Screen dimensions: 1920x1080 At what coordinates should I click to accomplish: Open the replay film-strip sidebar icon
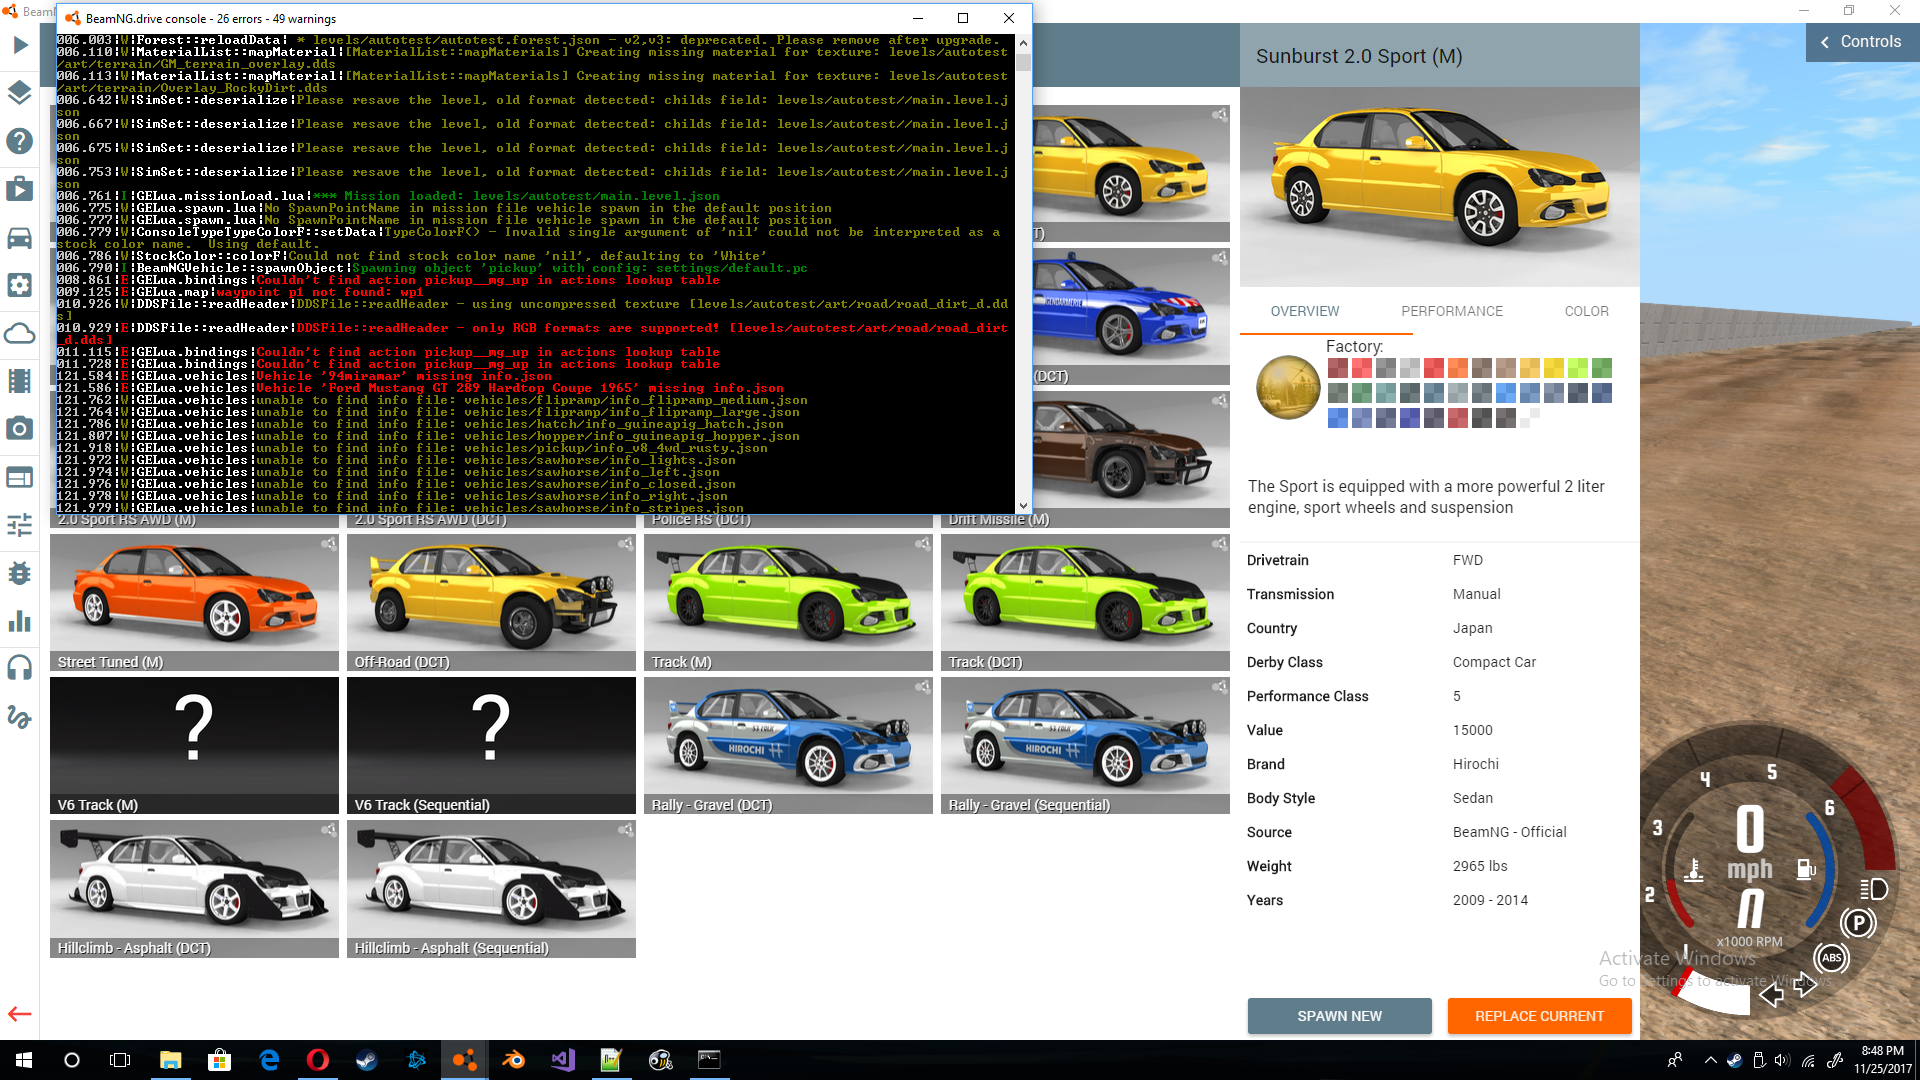coord(20,381)
